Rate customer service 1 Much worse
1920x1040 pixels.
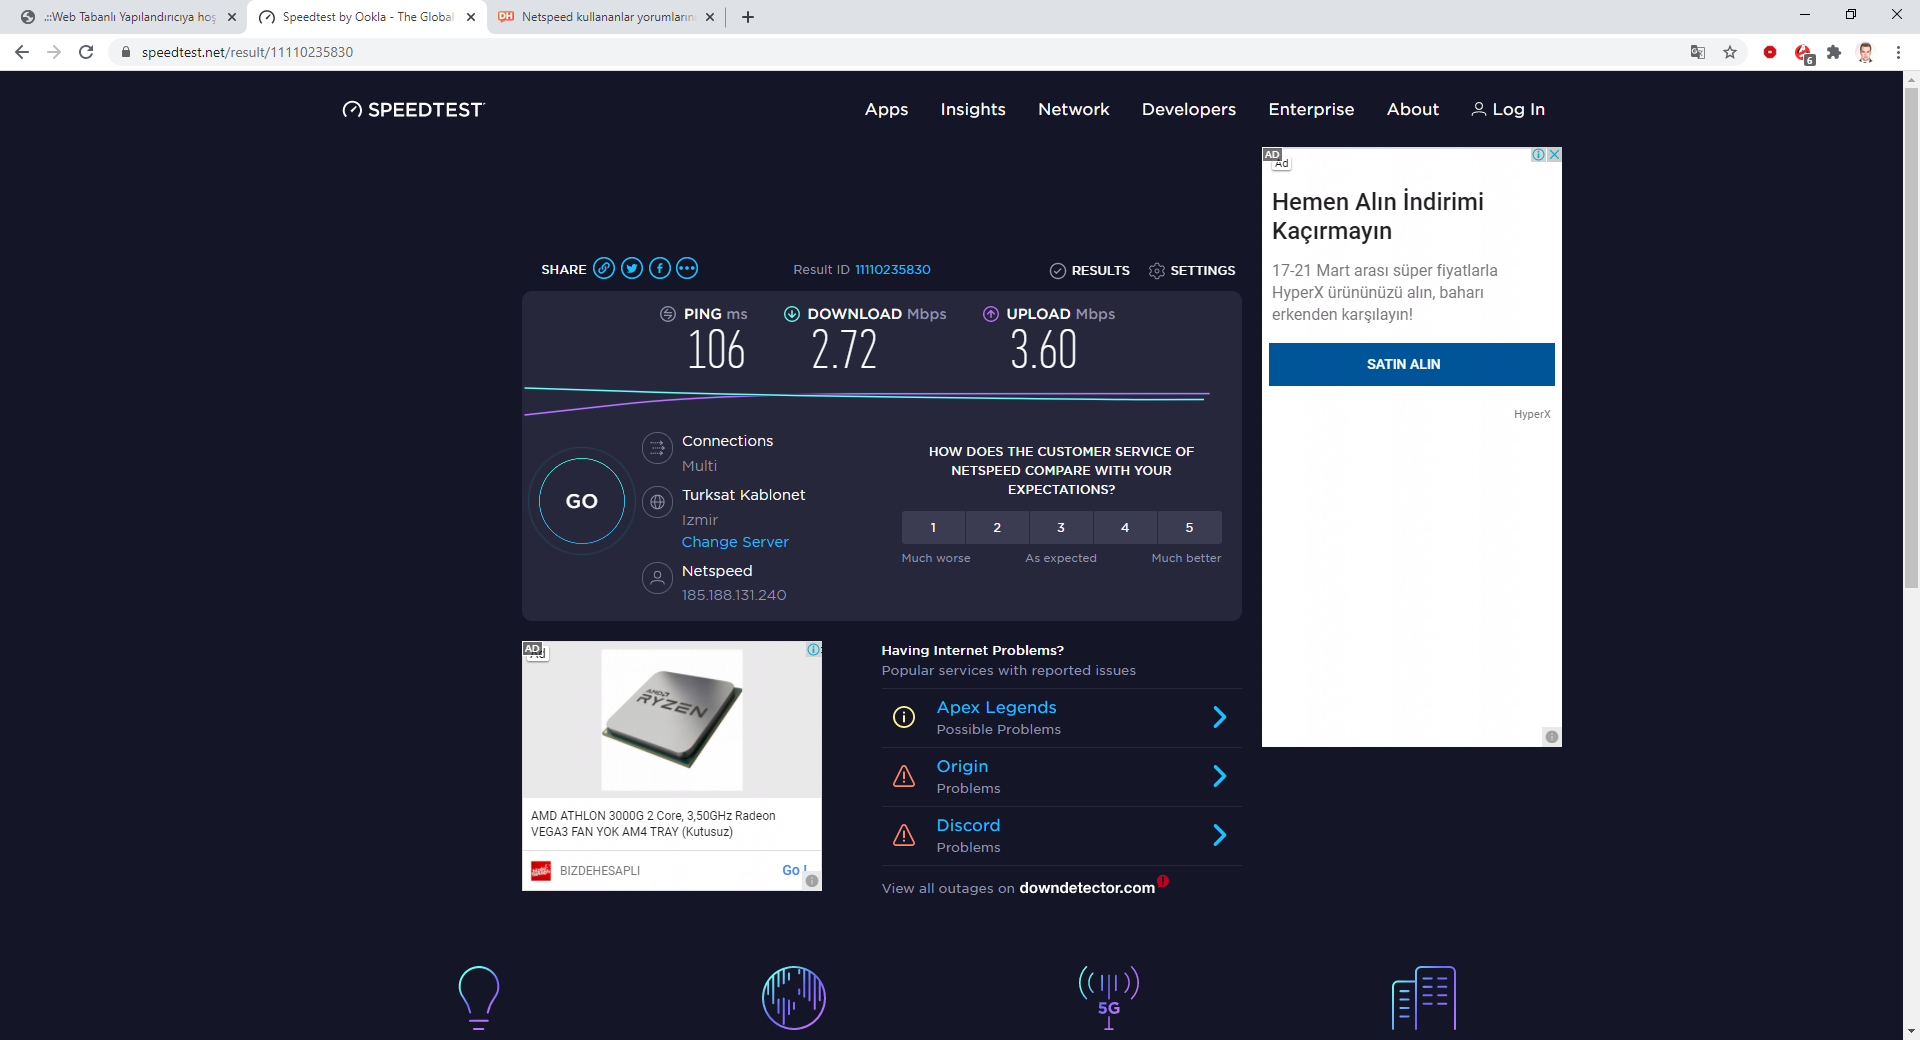933,527
